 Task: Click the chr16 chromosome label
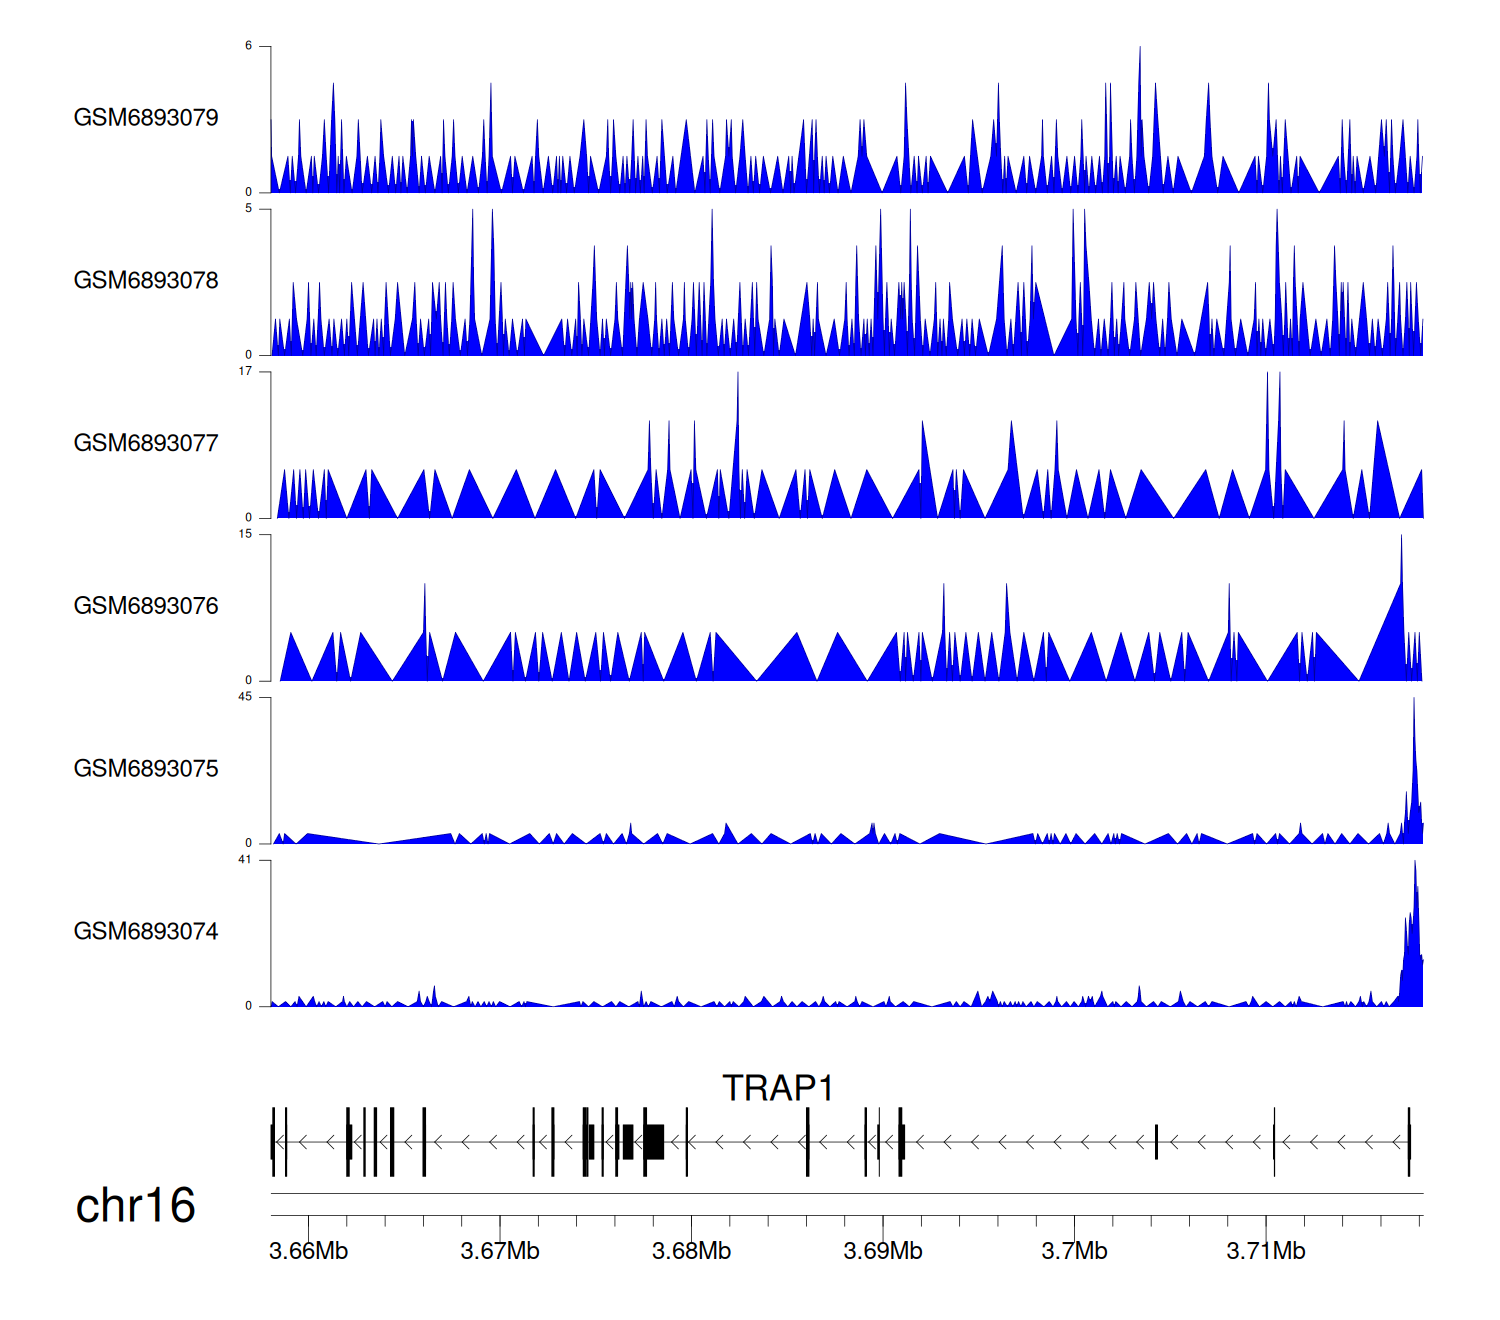click(x=135, y=1206)
